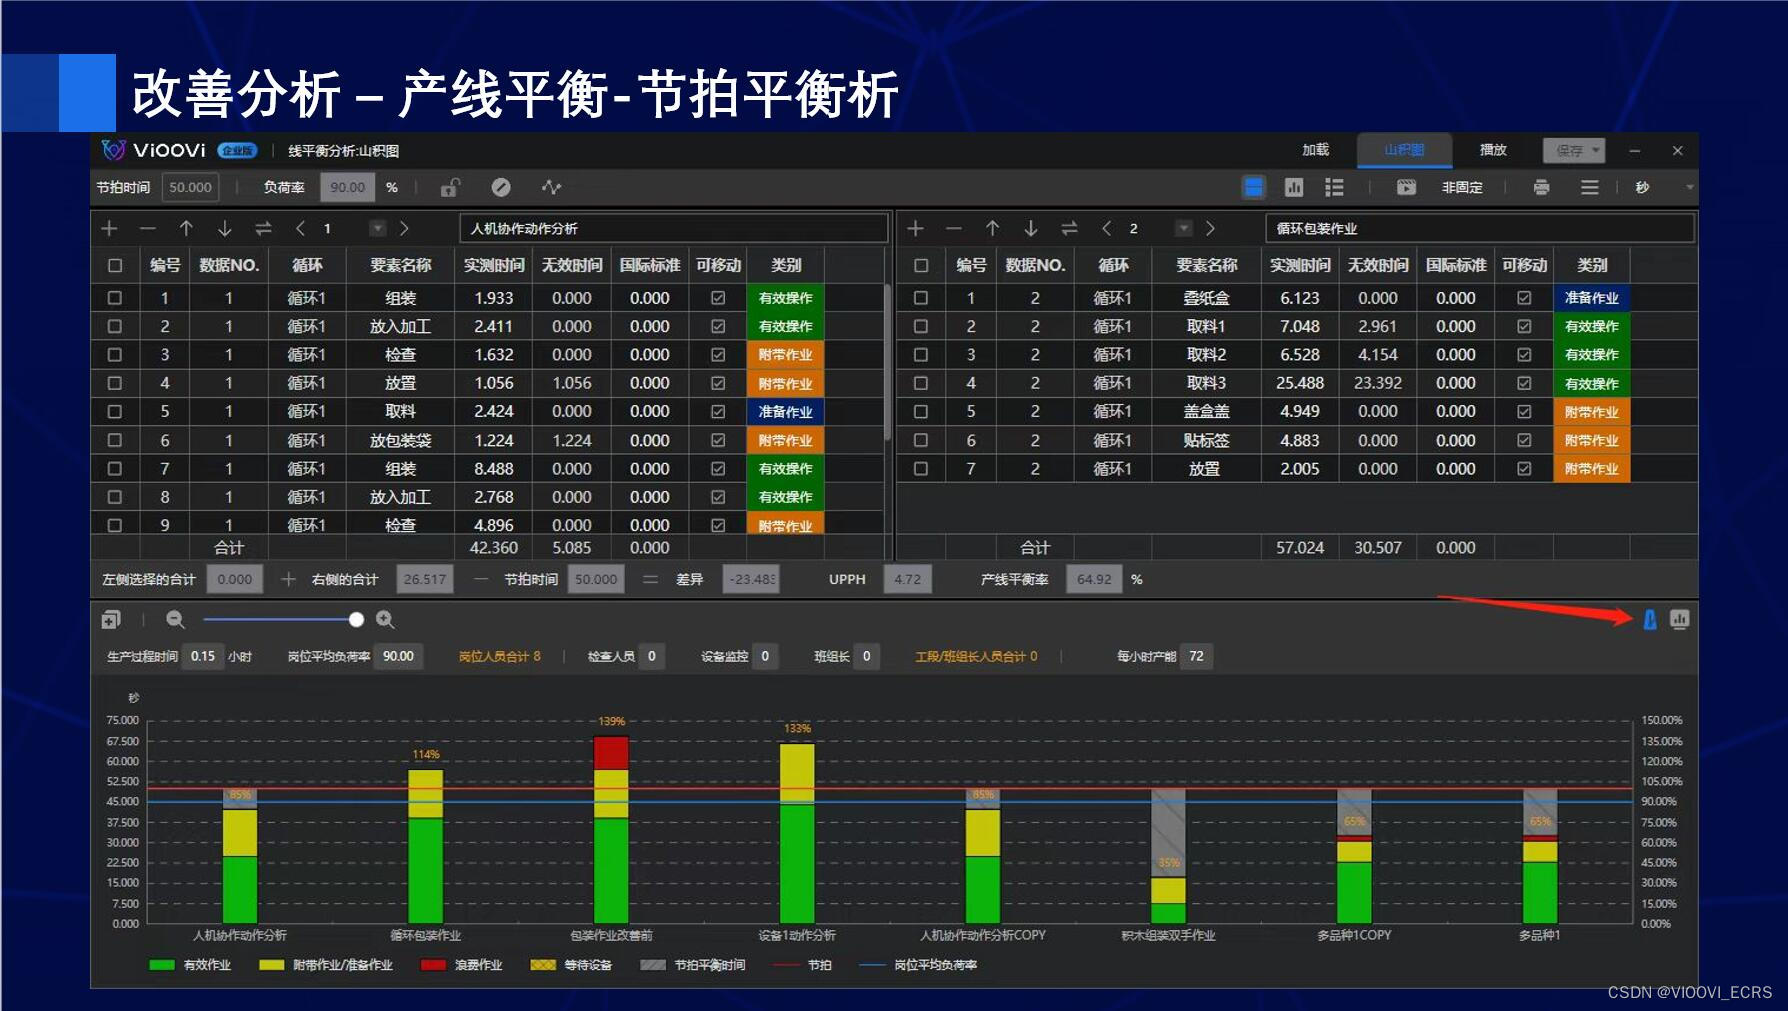Screen dimensions: 1788x1011
Task: Toggle 可移动 checkbox for row 2 放入加工
Action: 718,326
